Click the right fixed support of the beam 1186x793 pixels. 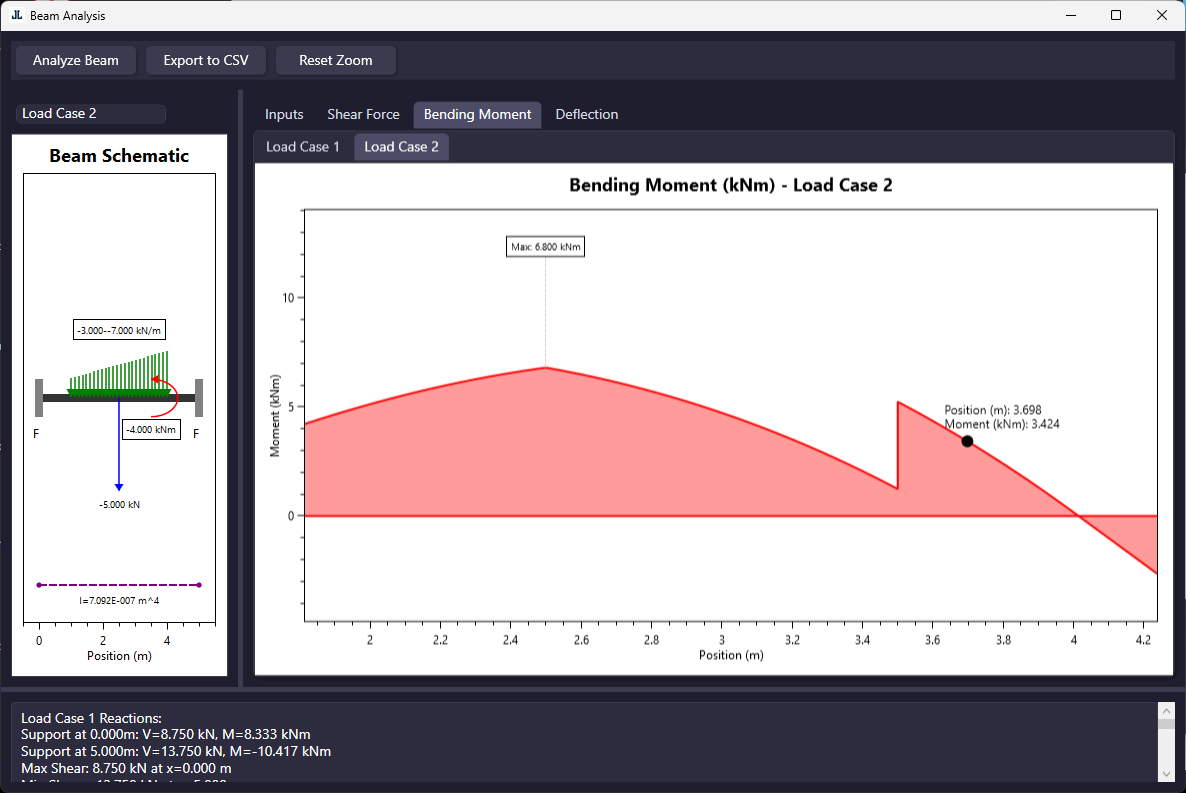(x=199, y=397)
